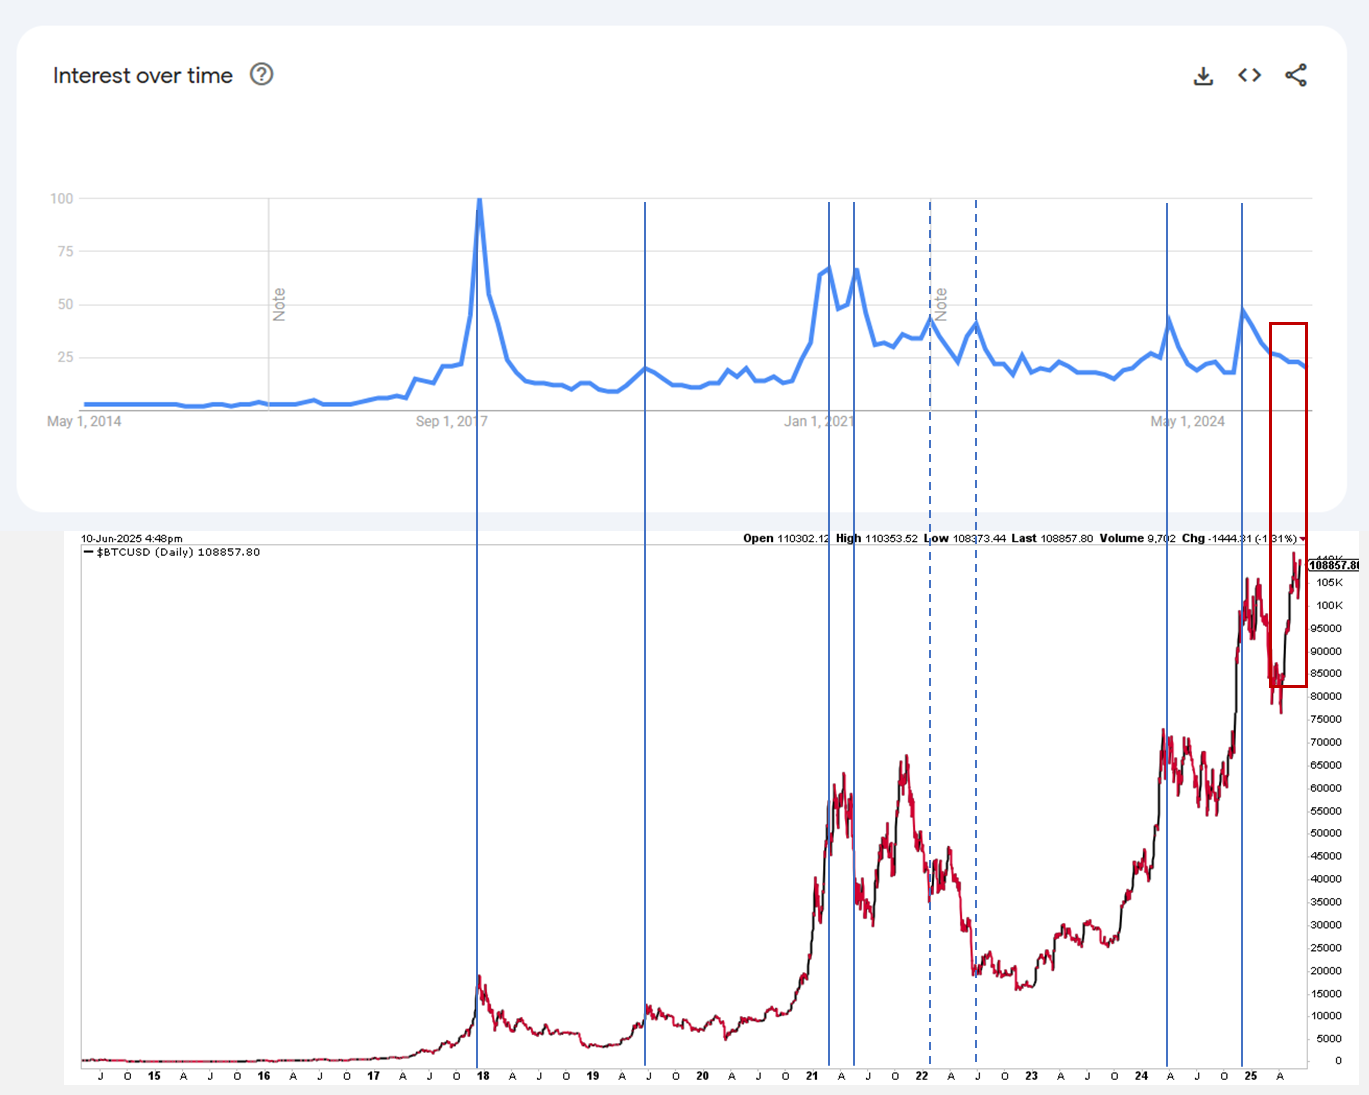Click the Open 110302.12 value in chart header

click(786, 538)
